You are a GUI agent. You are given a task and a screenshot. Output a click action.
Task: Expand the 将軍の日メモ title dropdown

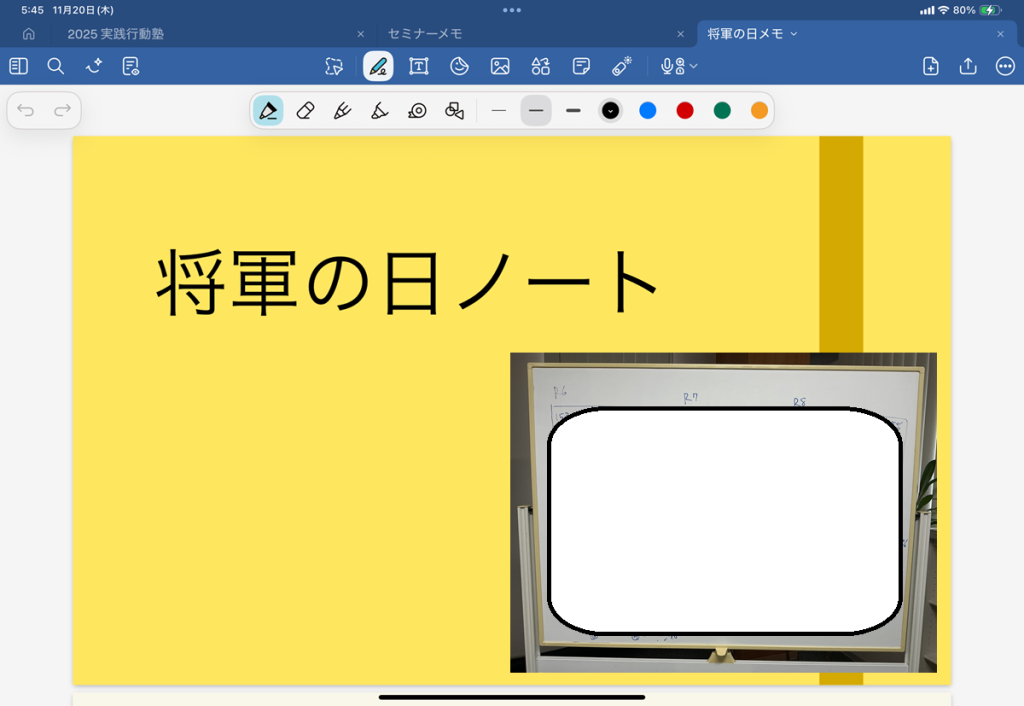(x=794, y=34)
